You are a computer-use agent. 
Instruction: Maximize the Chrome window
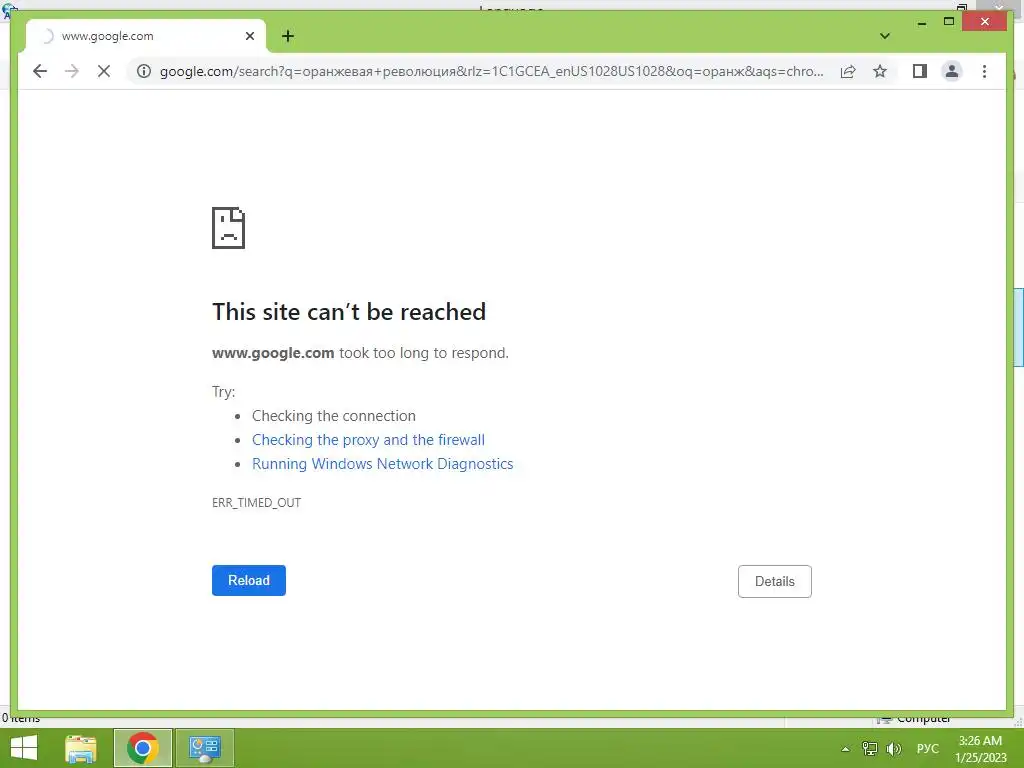[949, 22]
